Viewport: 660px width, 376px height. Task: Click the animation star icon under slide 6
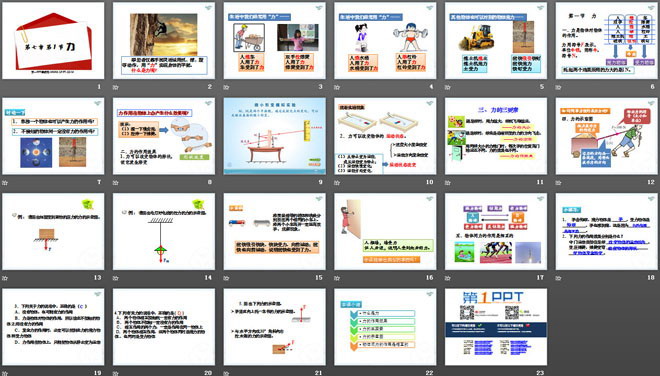(559, 87)
